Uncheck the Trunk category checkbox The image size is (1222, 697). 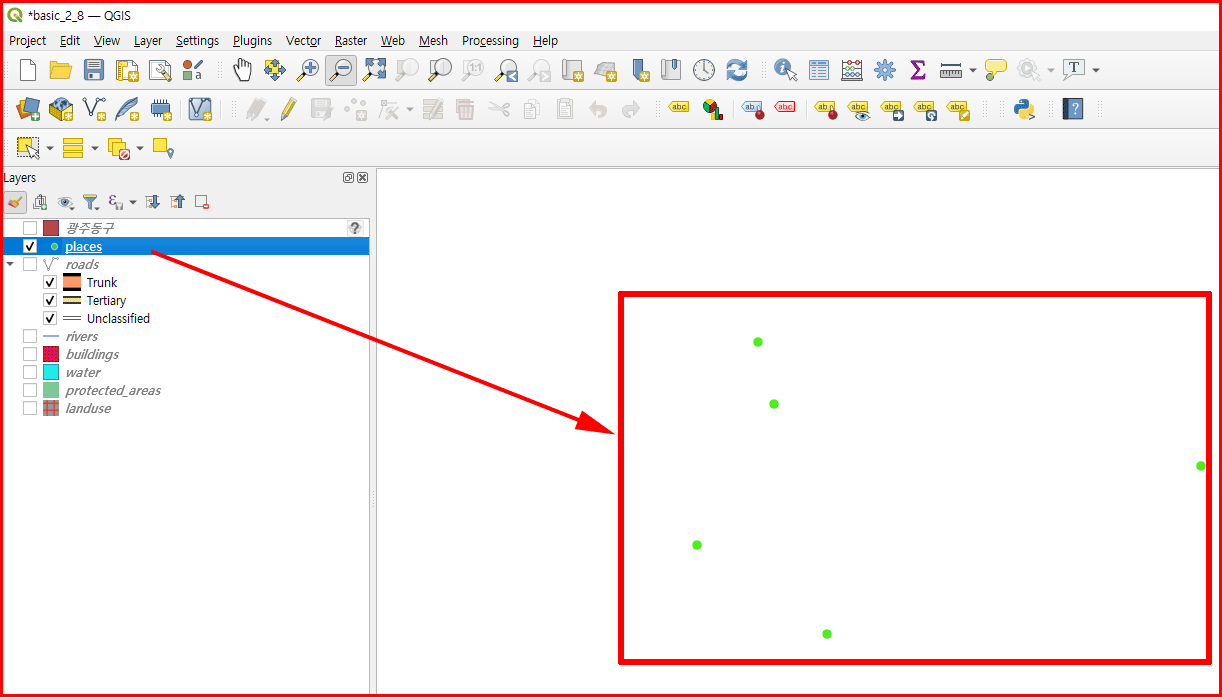50,282
